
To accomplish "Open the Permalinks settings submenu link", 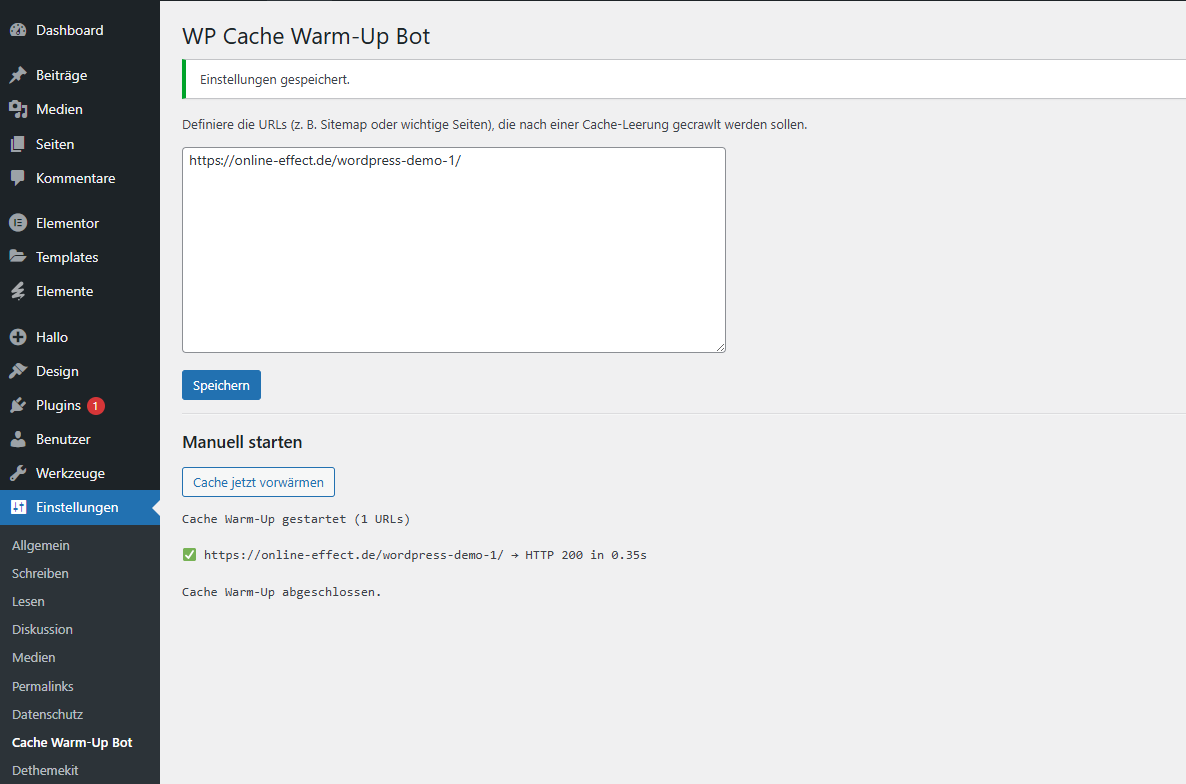I will click(43, 686).
